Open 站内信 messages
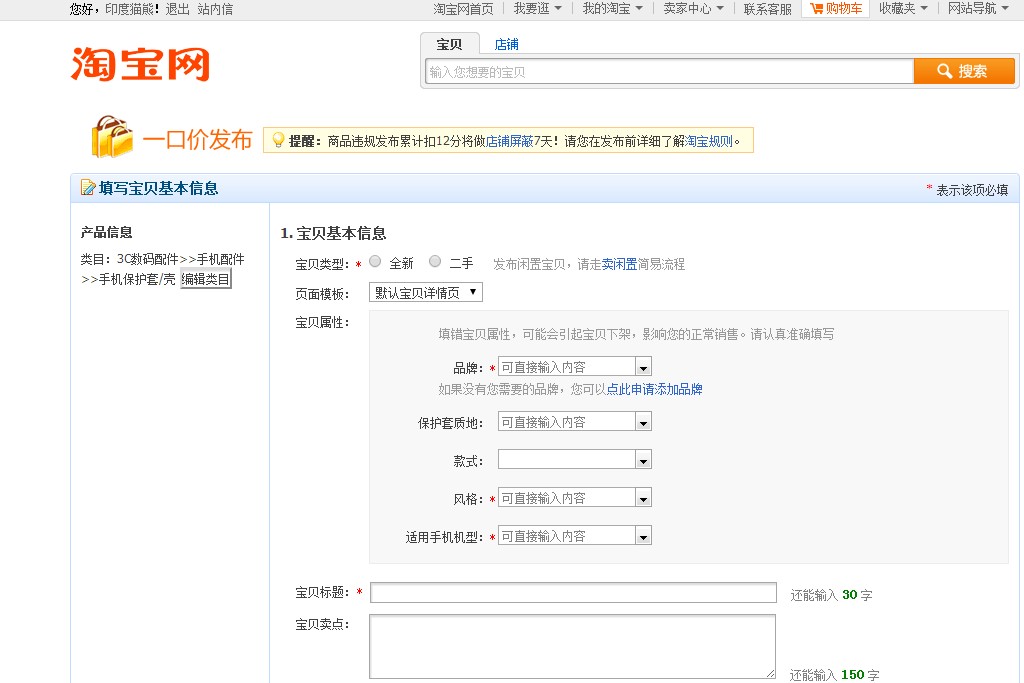This screenshot has height=683, width=1024. 215,9
